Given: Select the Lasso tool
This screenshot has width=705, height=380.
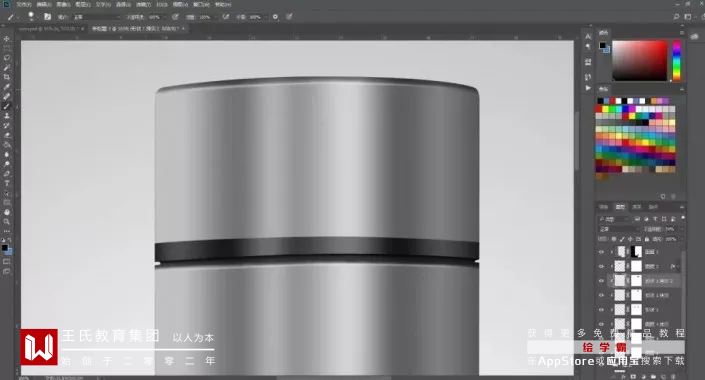Looking at the screenshot, I should click(7, 58).
